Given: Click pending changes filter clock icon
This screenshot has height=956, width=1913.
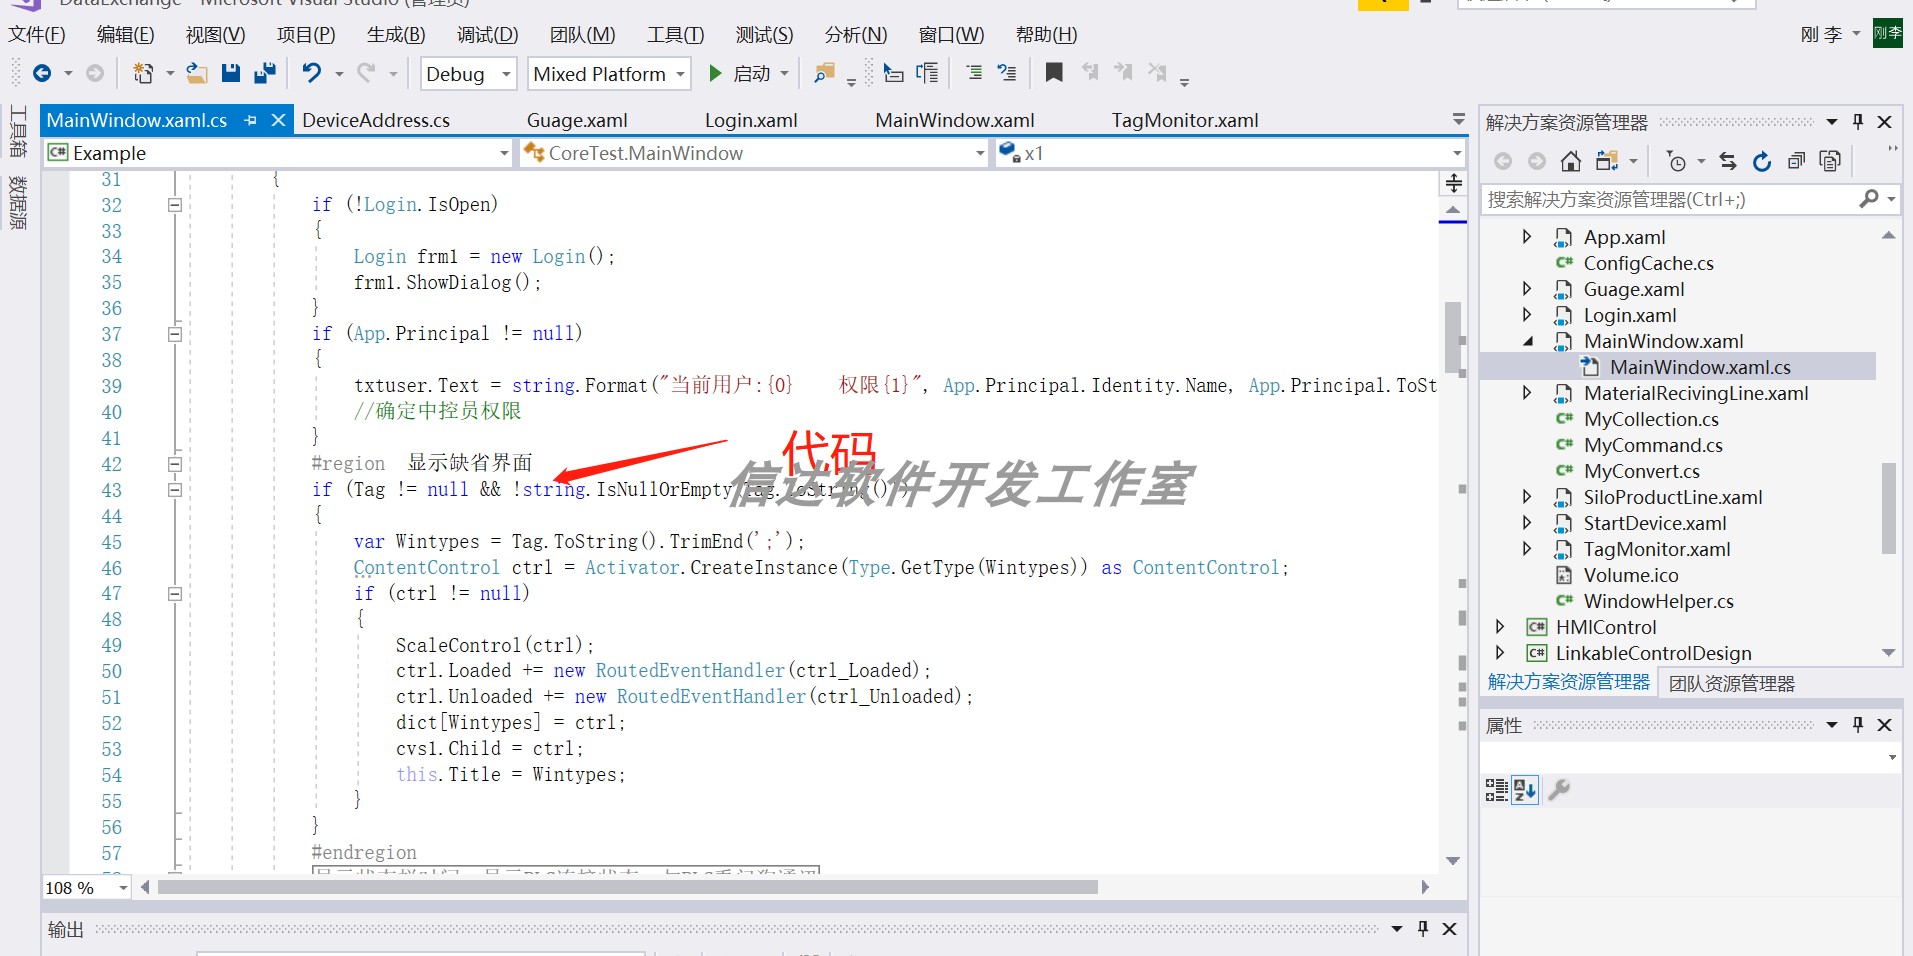Looking at the screenshot, I should [1677, 161].
